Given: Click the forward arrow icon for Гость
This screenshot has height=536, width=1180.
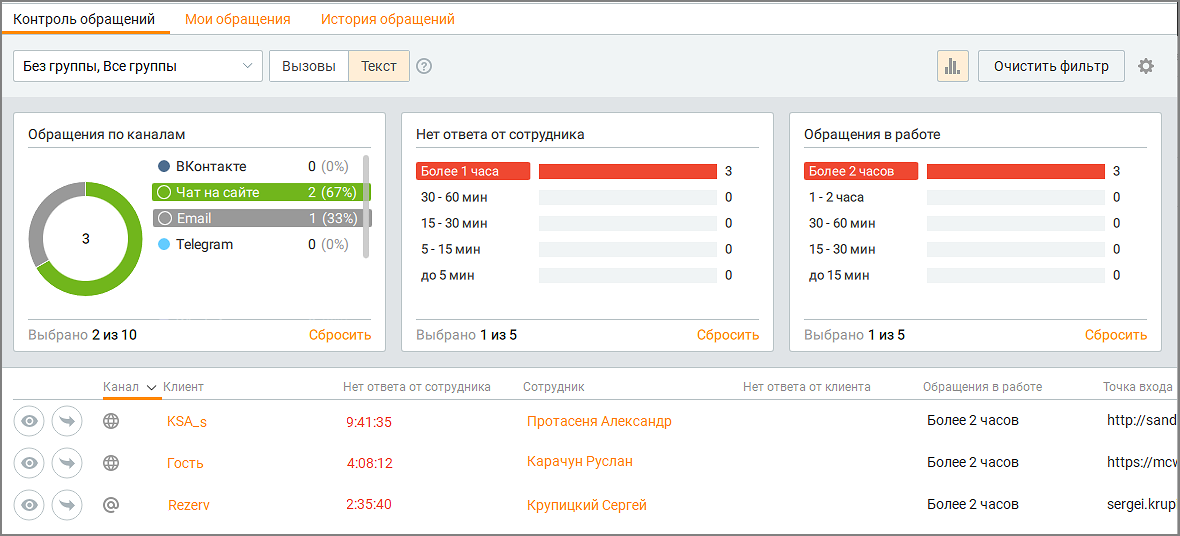Looking at the screenshot, I should coord(67,463).
